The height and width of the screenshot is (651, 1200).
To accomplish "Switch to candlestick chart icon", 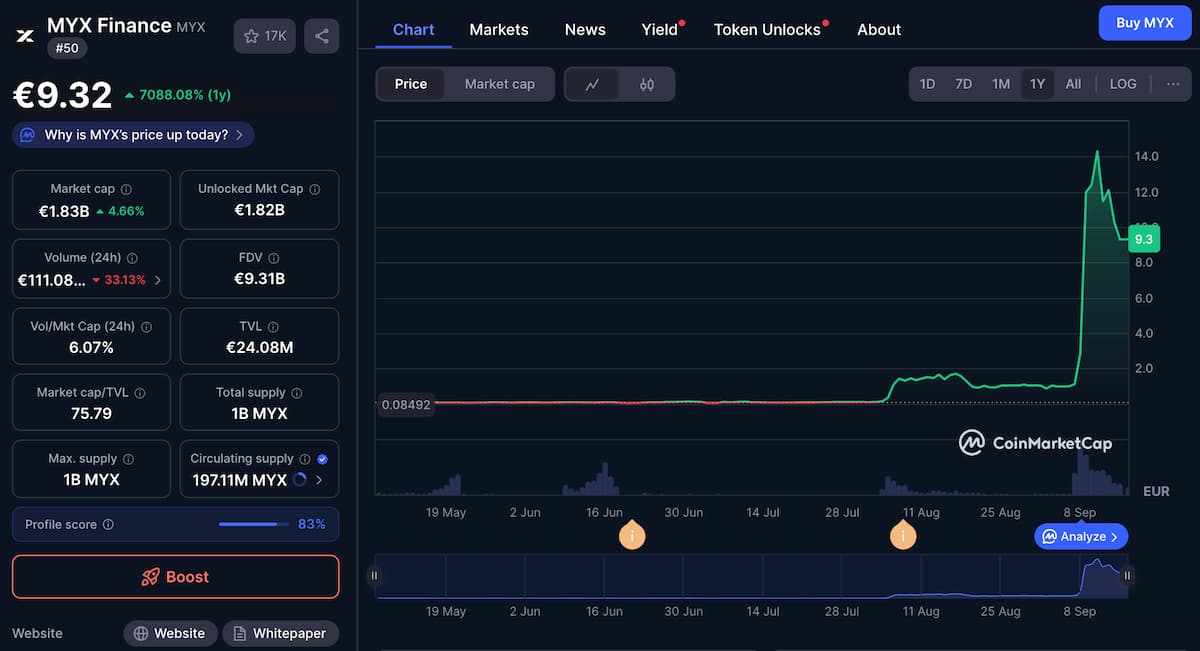I will 646,84.
